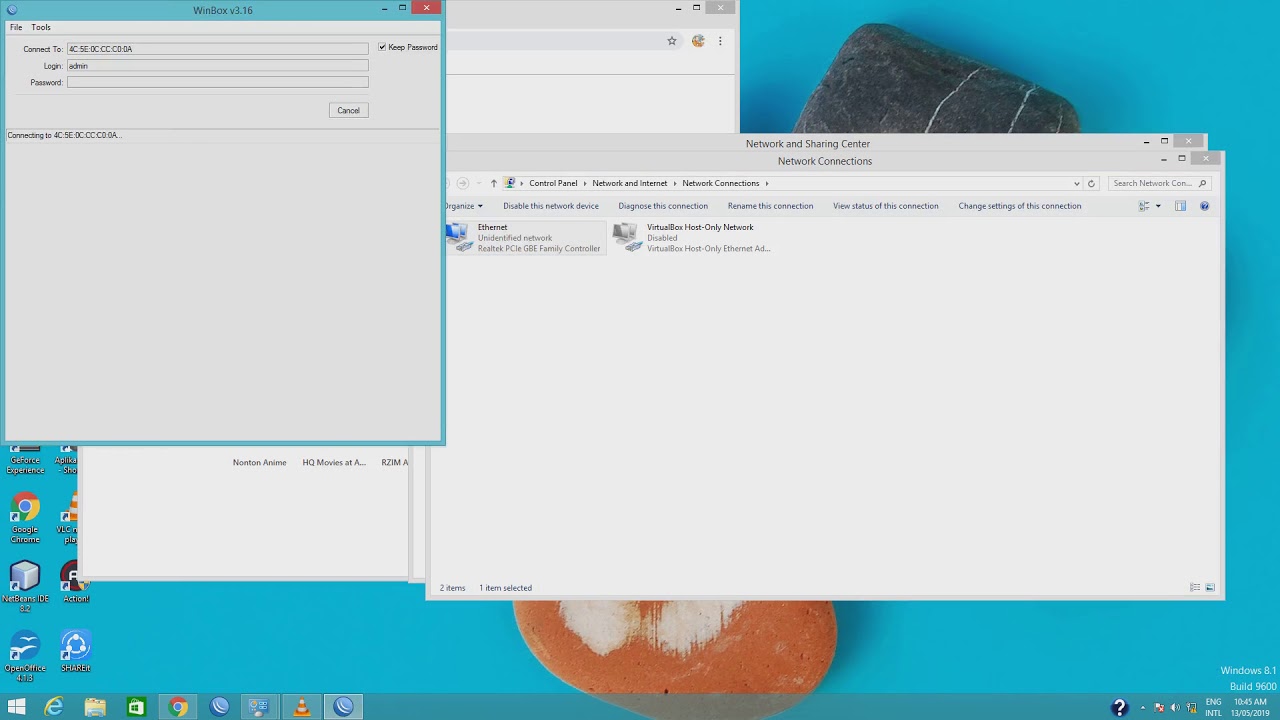Screen dimensions: 1280x720
Task: Show the preview pane in Network Connections
Action: (1180, 206)
